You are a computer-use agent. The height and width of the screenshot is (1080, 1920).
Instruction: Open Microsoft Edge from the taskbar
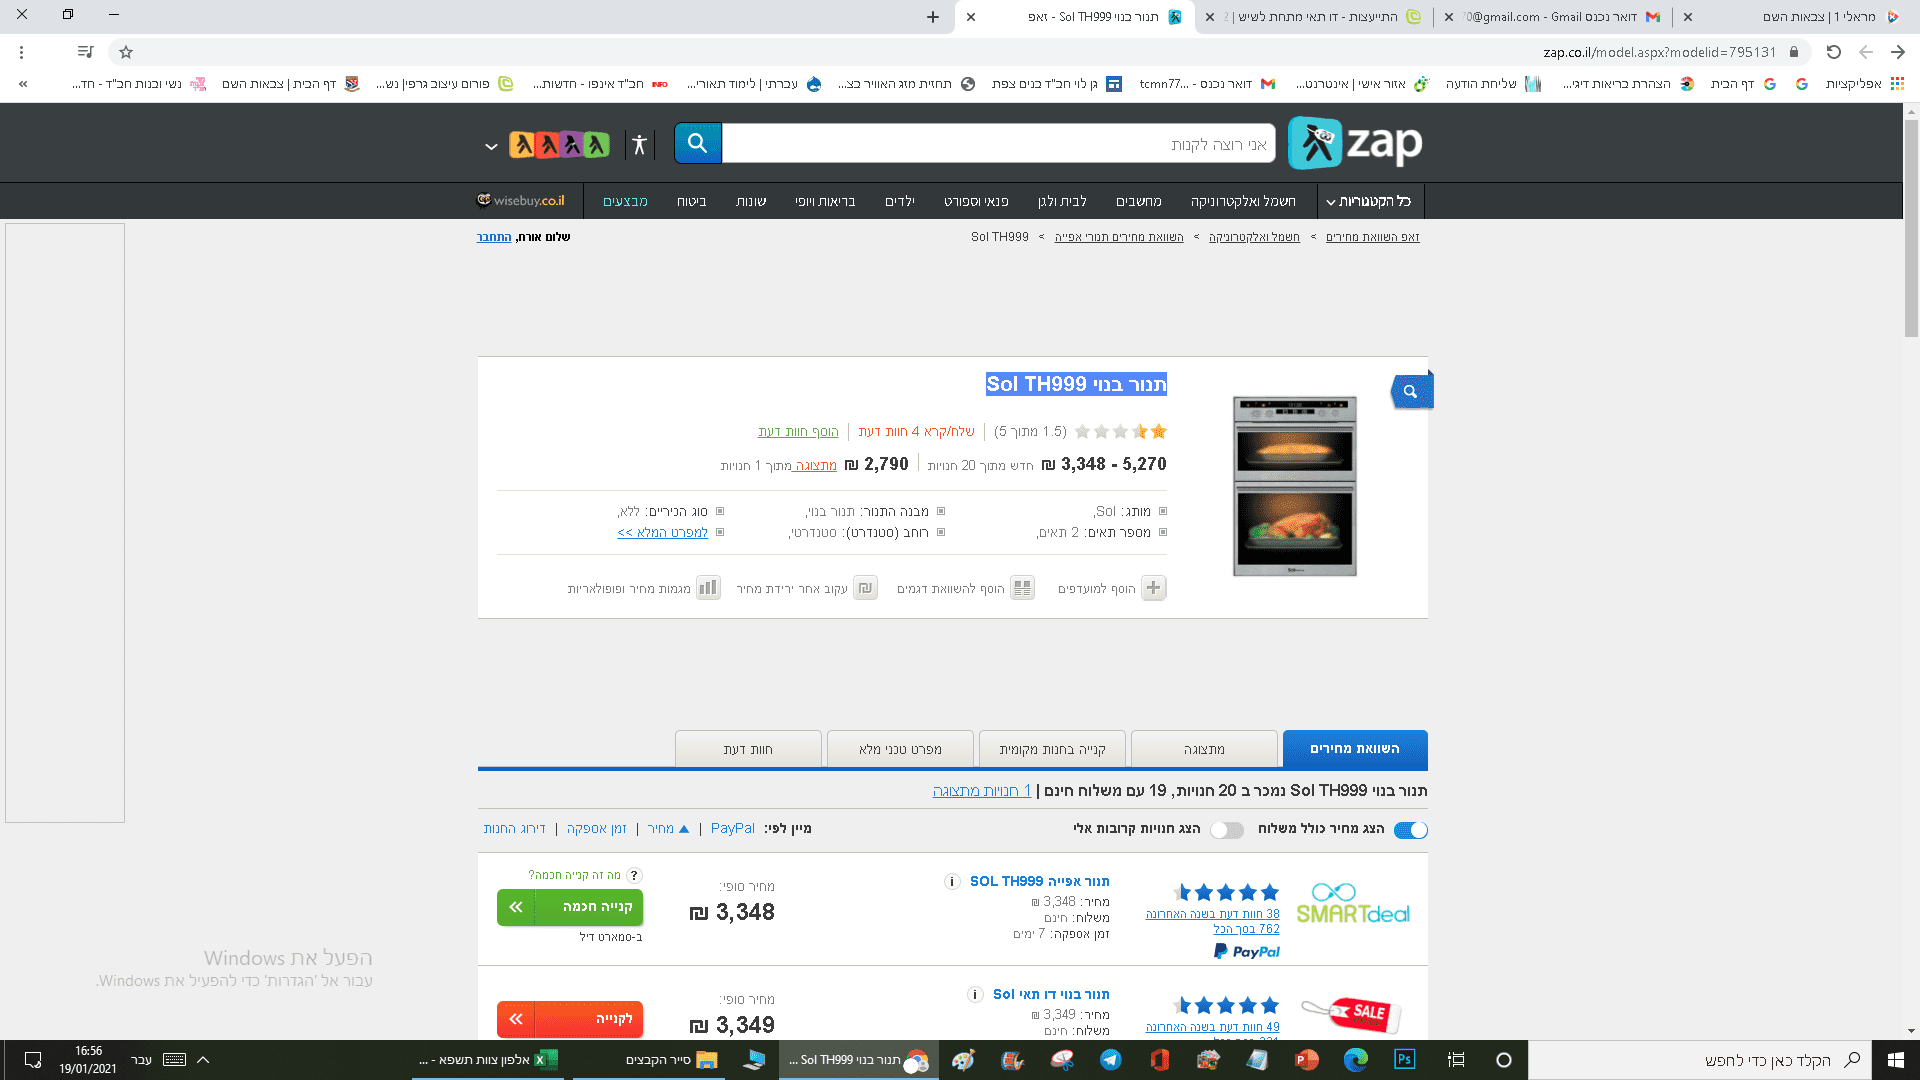coord(1356,1060)
